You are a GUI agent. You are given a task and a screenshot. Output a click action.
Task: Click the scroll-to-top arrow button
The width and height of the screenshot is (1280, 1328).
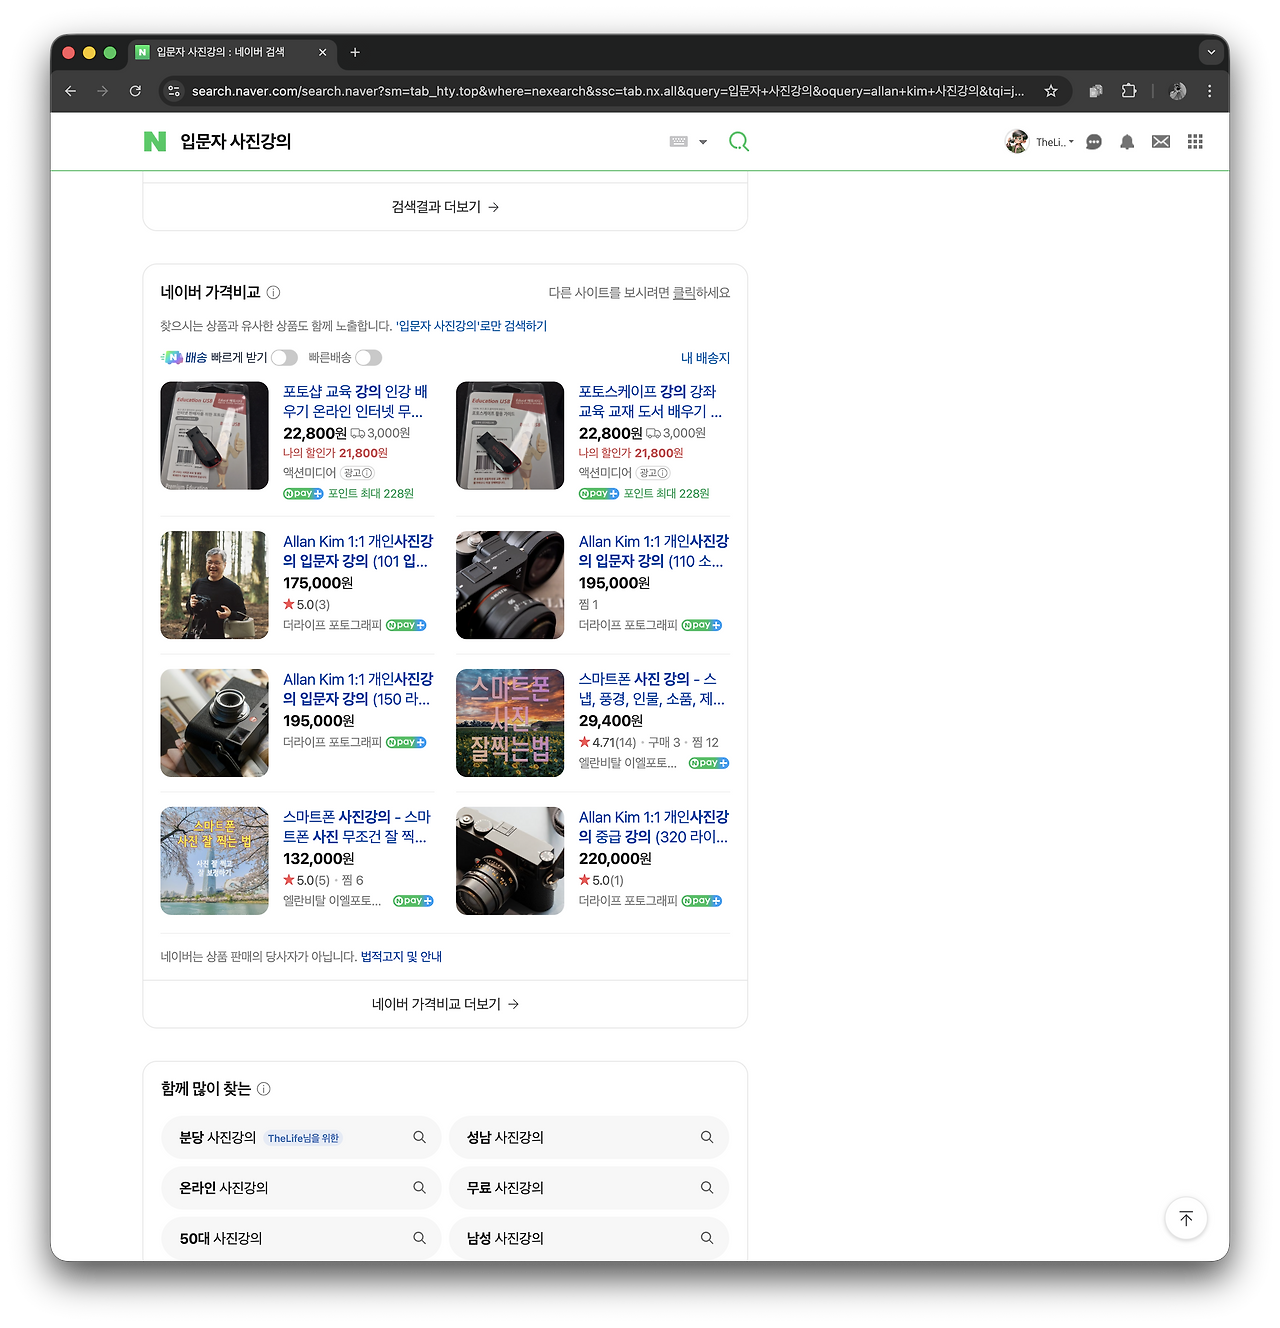pyautogui.click(x=1186, y=1218)
